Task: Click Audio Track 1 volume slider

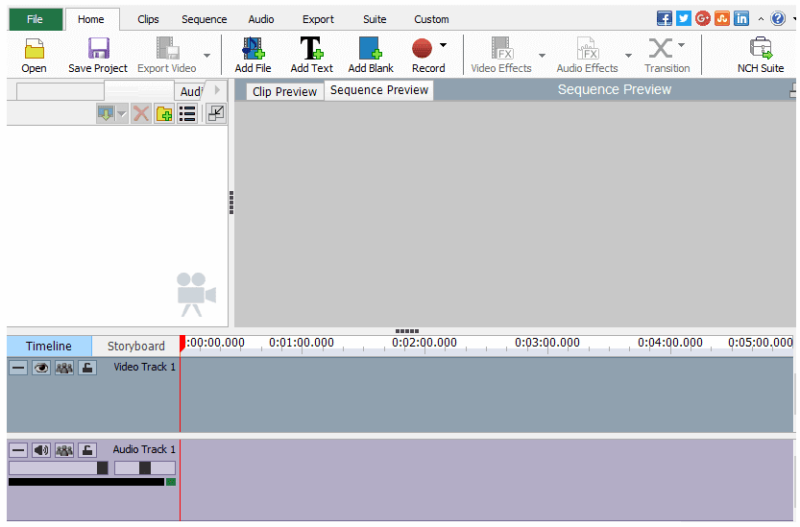Action: pyautogui.click(x=59, y=468)
